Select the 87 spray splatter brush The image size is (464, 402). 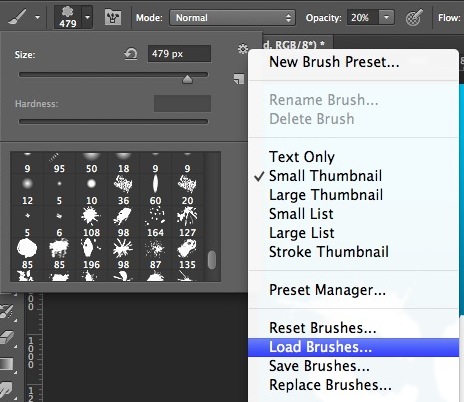point(155,255)
